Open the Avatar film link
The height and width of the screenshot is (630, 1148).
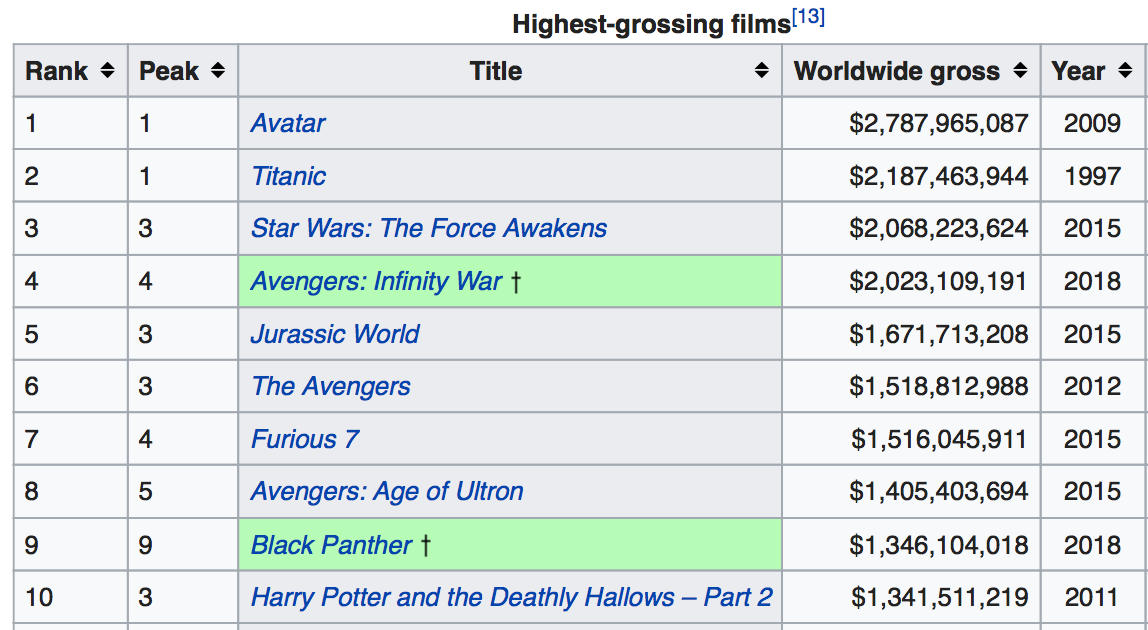click(288, 123)
